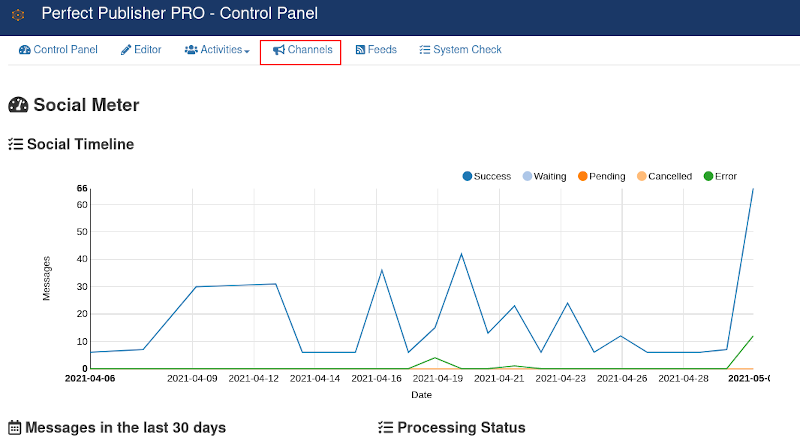Click the Control Panel dashboard icon
Screen dimensions: 800x447
[x=24, y=50]
